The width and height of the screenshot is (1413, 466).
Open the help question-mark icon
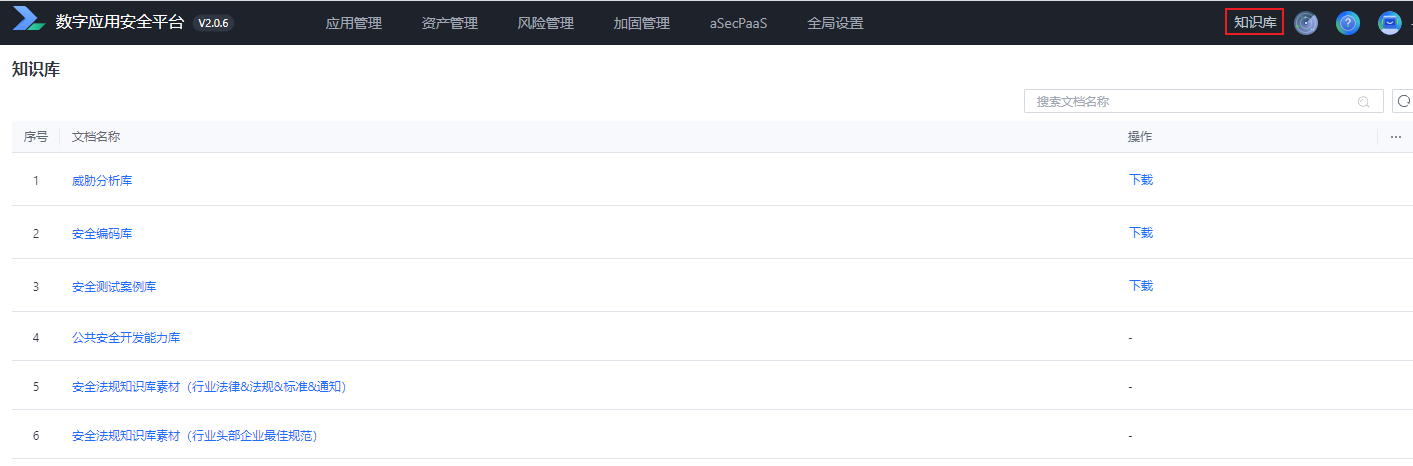pos(1348,23)
